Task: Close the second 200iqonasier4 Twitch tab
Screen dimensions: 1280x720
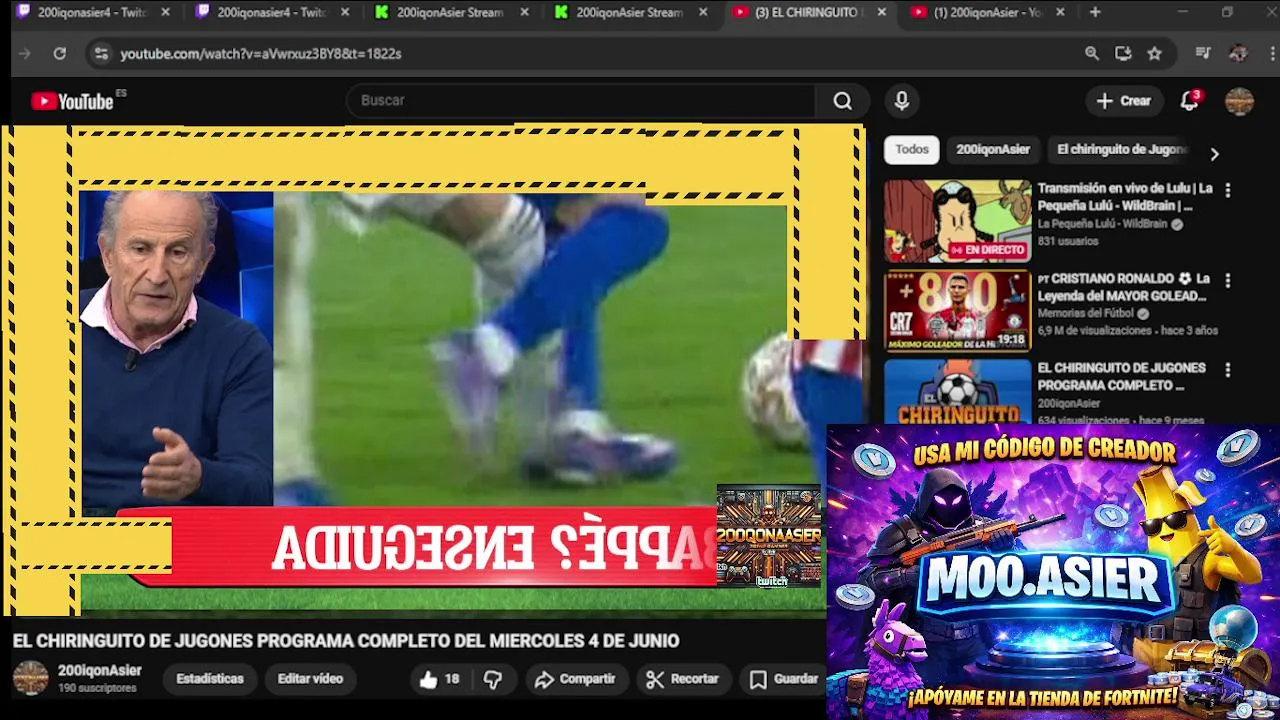Action: (344, 12)
